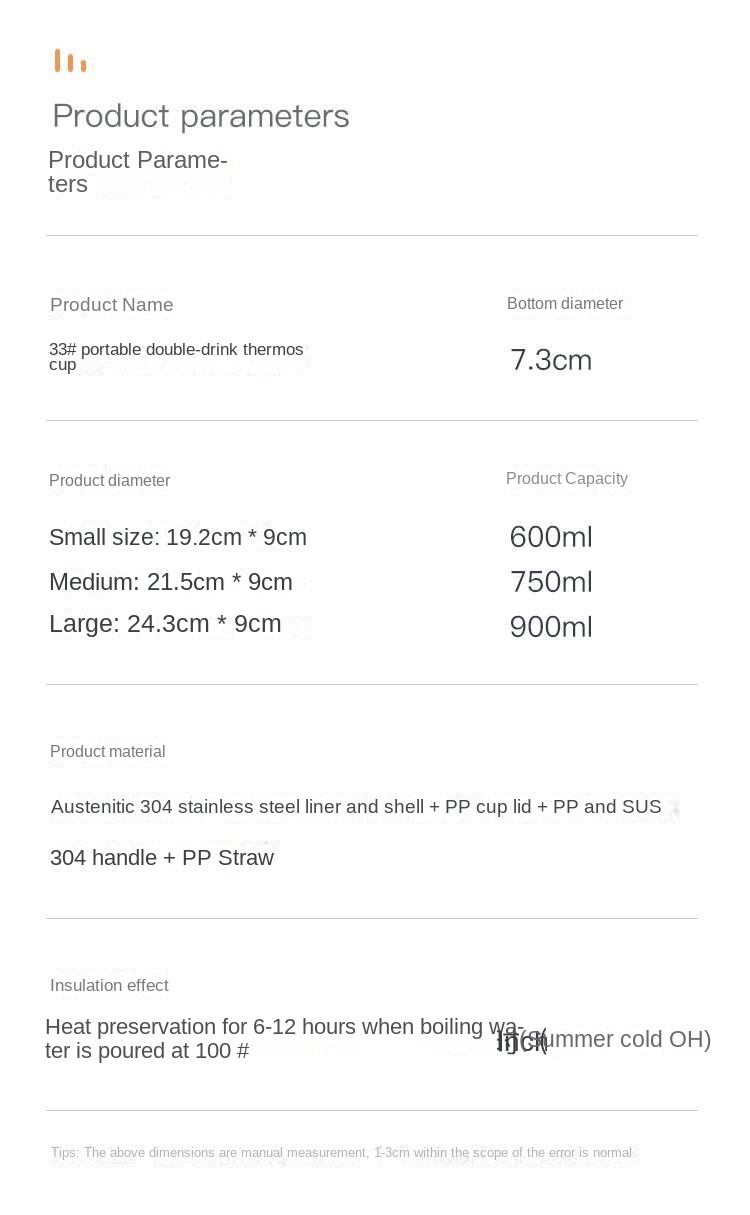Select the "Small size: 19.2cm * 9cm" row
750x1215 pixels.
(178, 537)
